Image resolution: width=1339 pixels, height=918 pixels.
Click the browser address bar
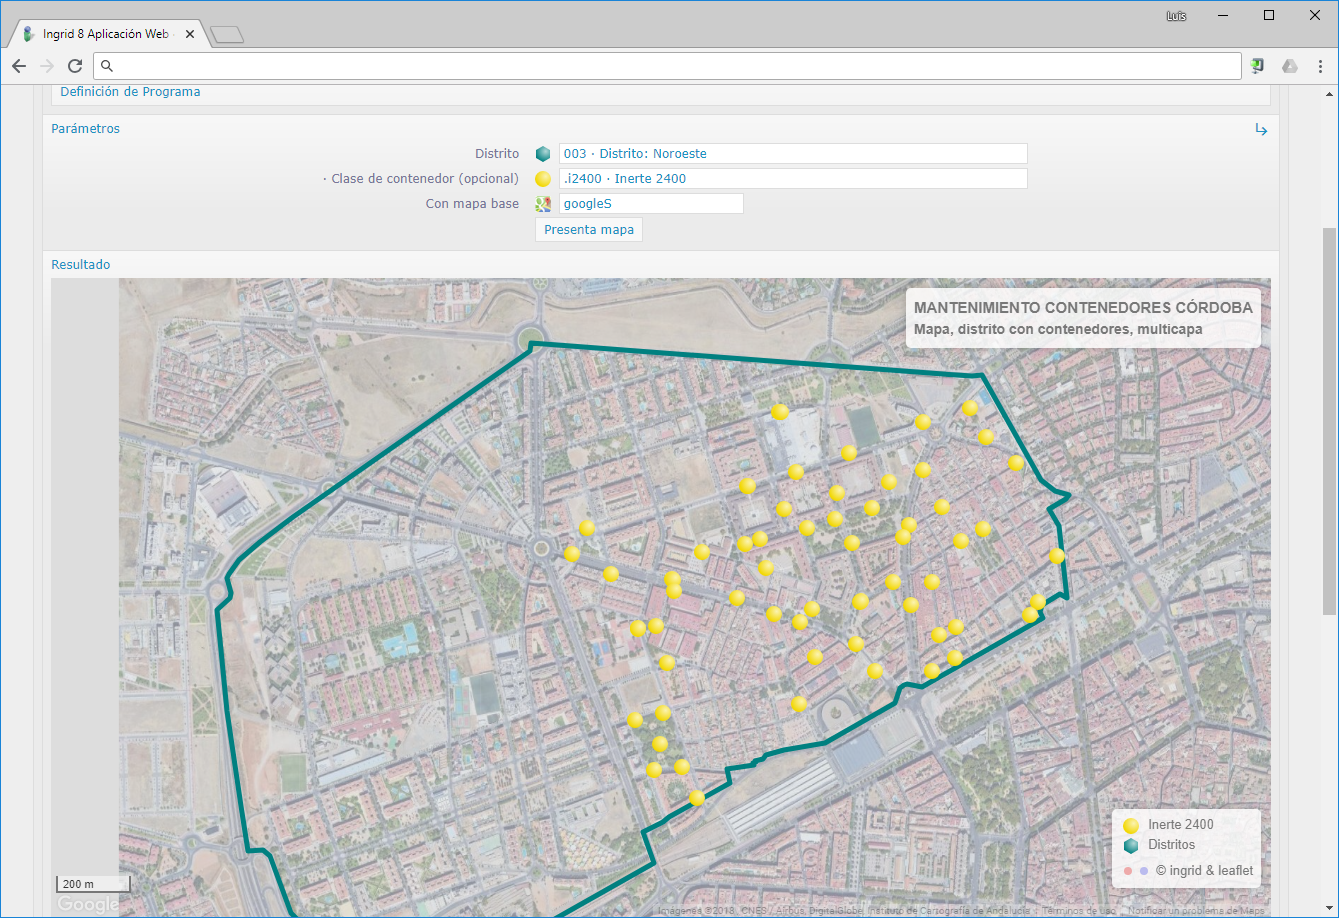pyautogui.click(x=670, y=66)
